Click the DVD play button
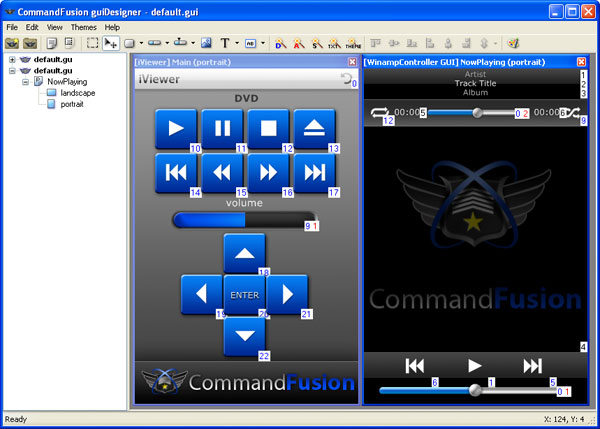 click(176, 129)
